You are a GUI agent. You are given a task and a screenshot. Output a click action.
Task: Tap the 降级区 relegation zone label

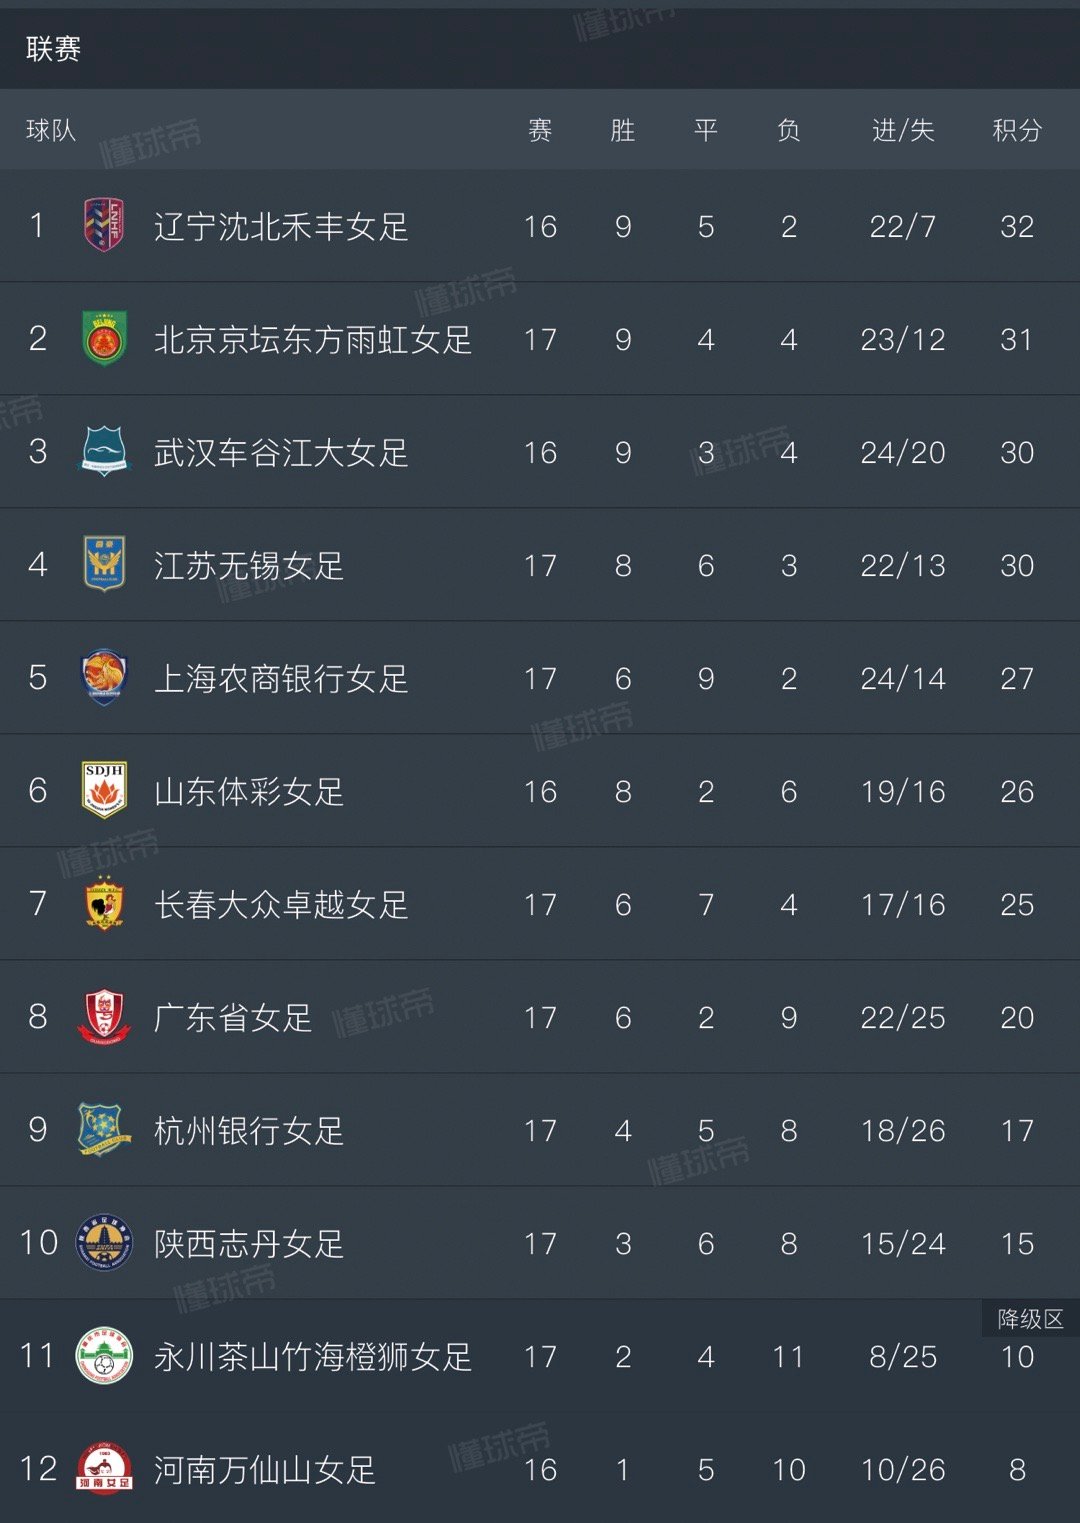pyautogui.click(x=1031, y=1319)
